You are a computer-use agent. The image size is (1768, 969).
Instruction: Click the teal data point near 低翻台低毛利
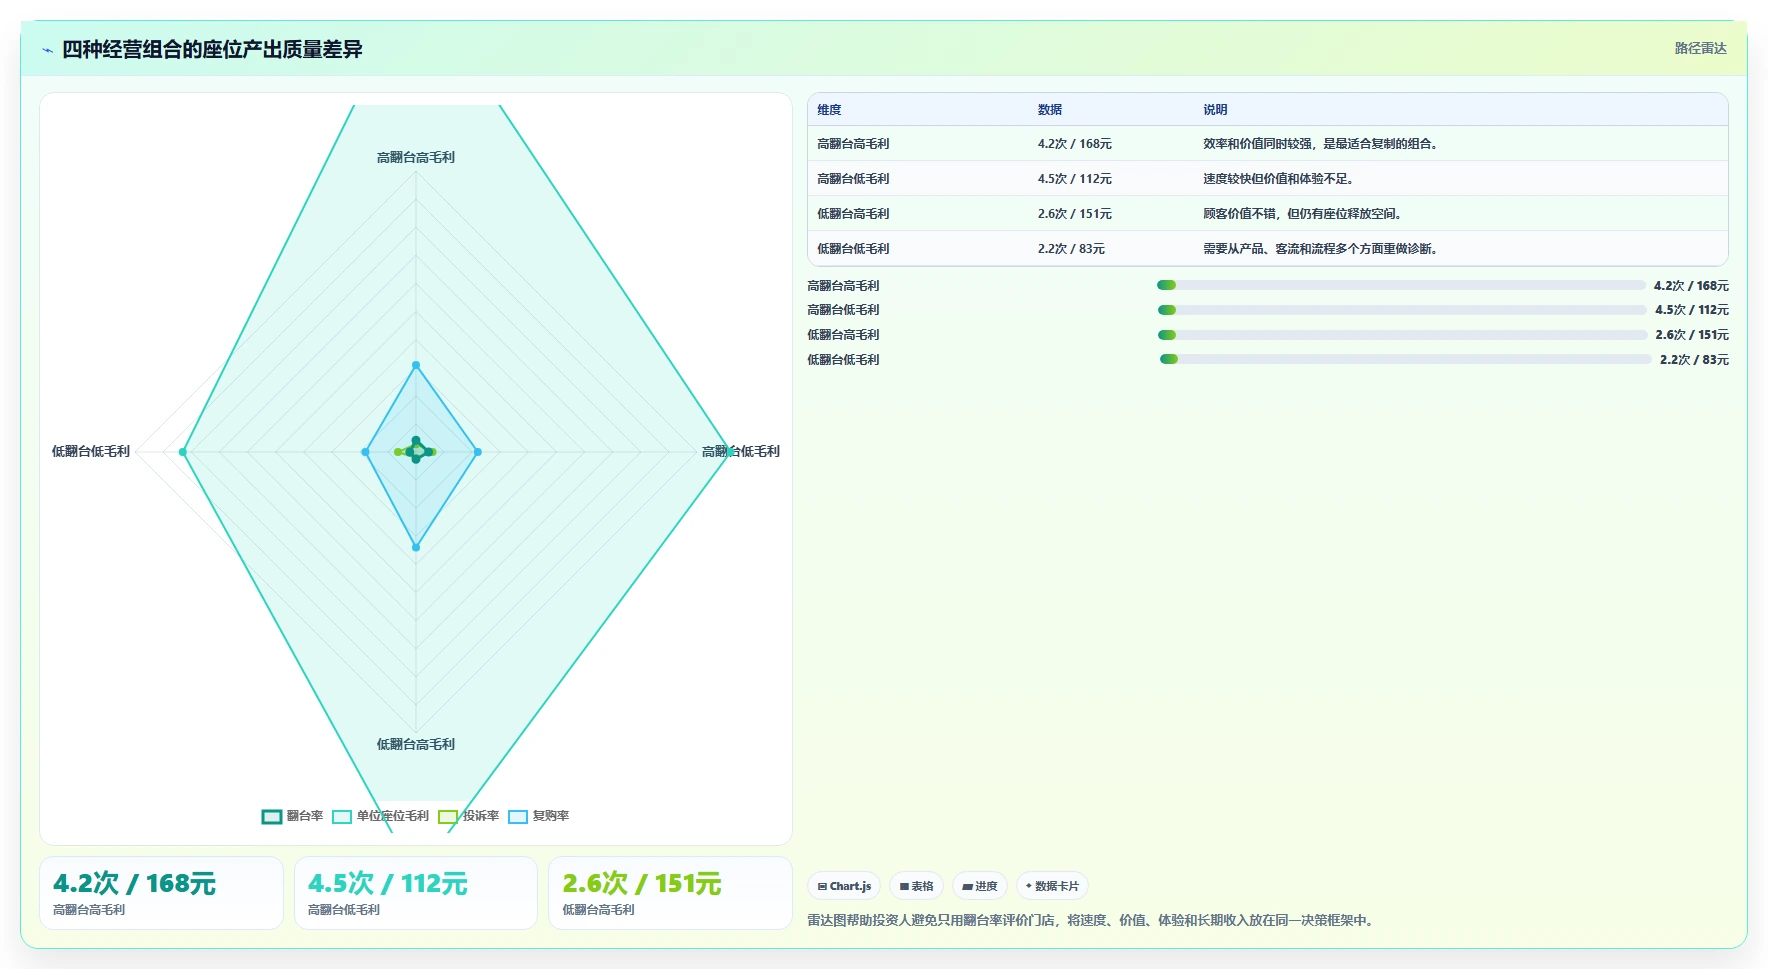point(183,452)
